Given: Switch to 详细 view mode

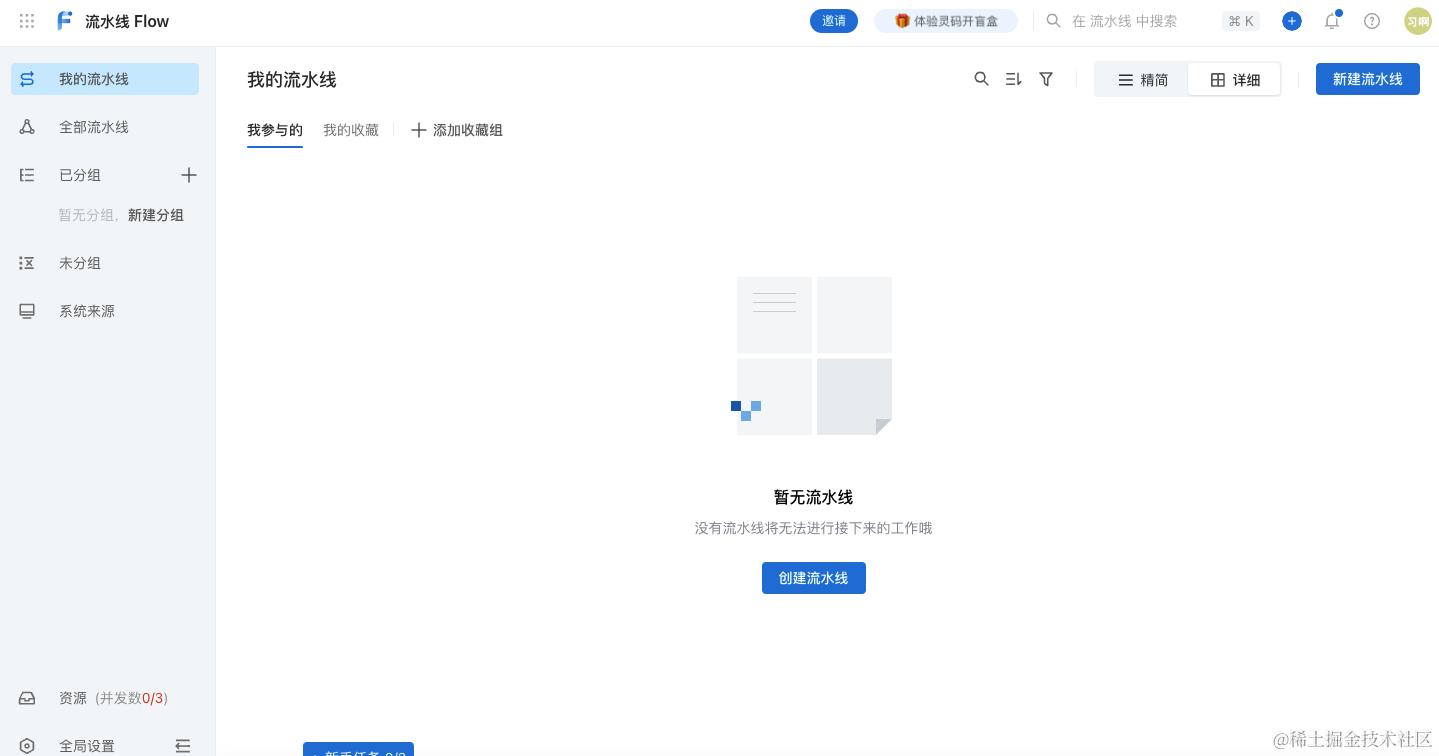Looking at the screenshot, I should (x=1234, y=80).
